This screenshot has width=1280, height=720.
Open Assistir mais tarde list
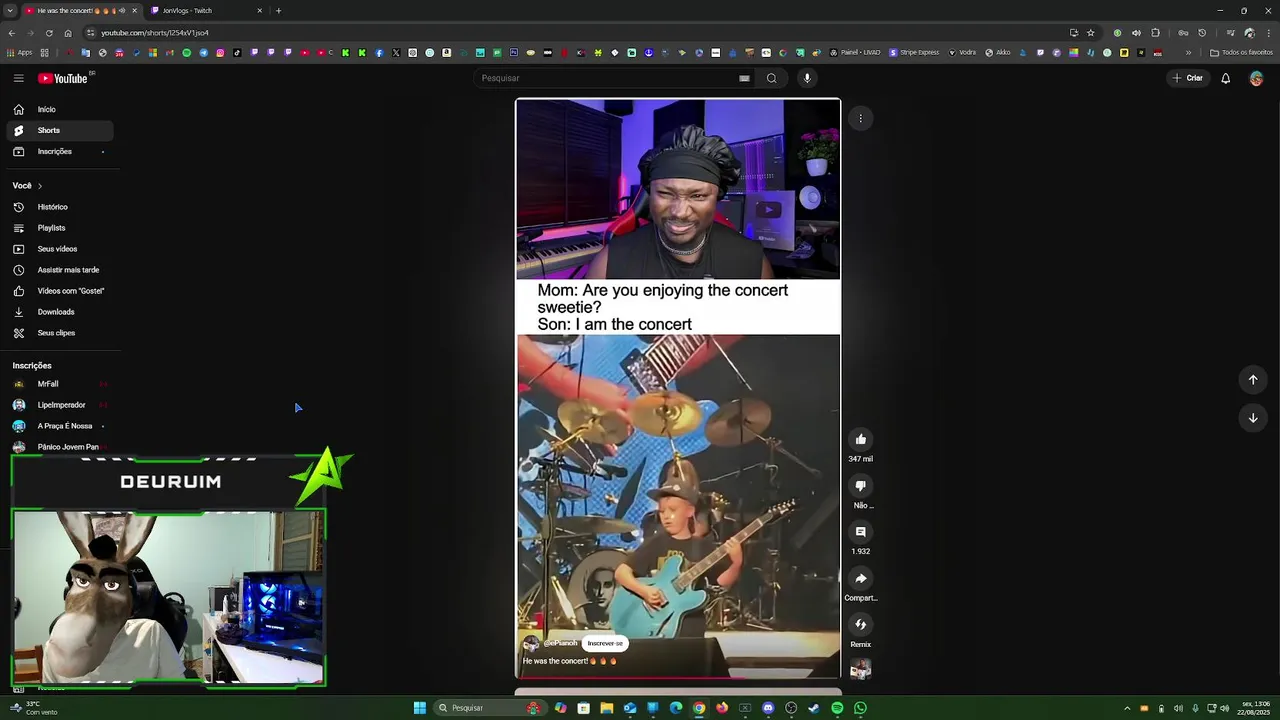(60, 270)
